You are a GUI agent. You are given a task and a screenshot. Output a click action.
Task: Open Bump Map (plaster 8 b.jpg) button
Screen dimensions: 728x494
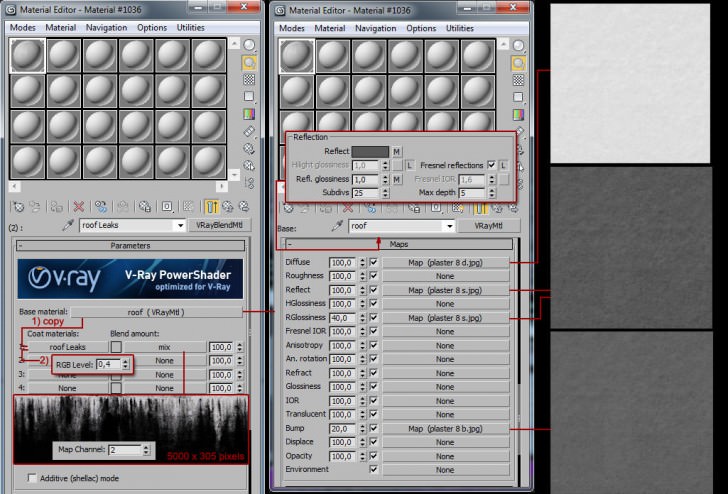click(x=445, y=429)
